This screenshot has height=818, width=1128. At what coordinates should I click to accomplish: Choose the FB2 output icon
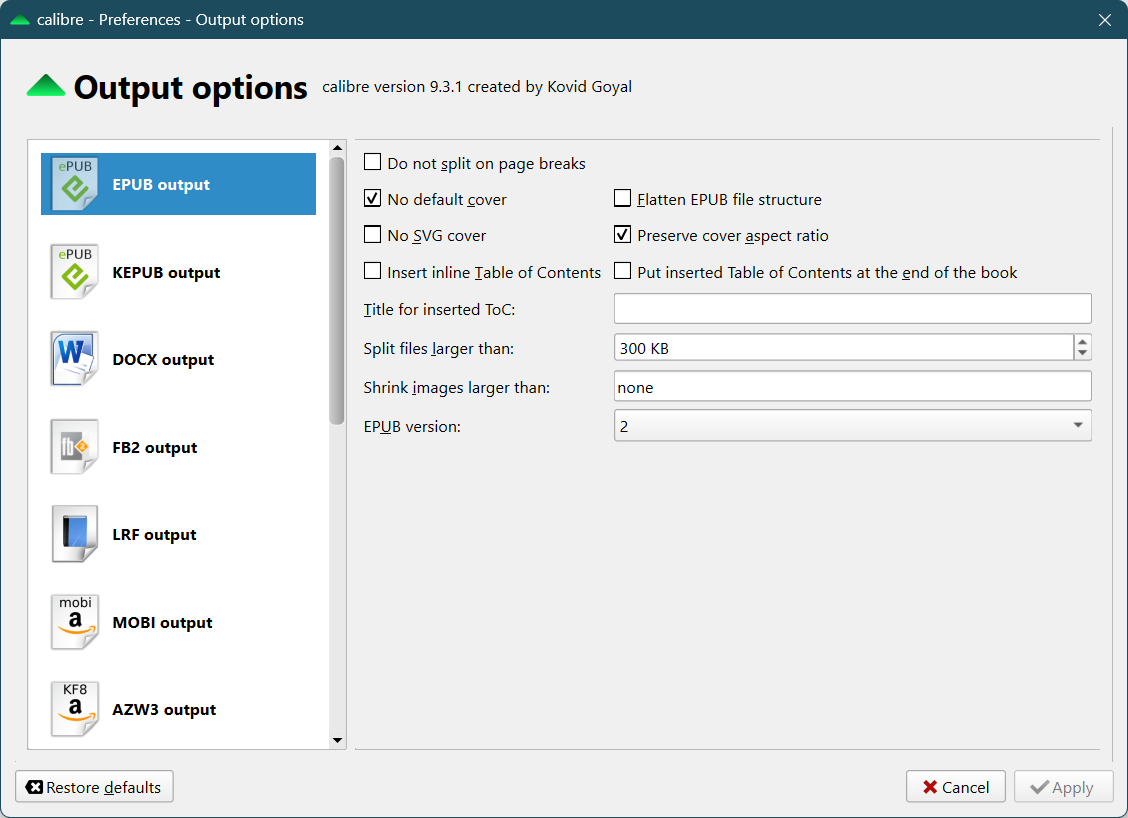point(75,447)
